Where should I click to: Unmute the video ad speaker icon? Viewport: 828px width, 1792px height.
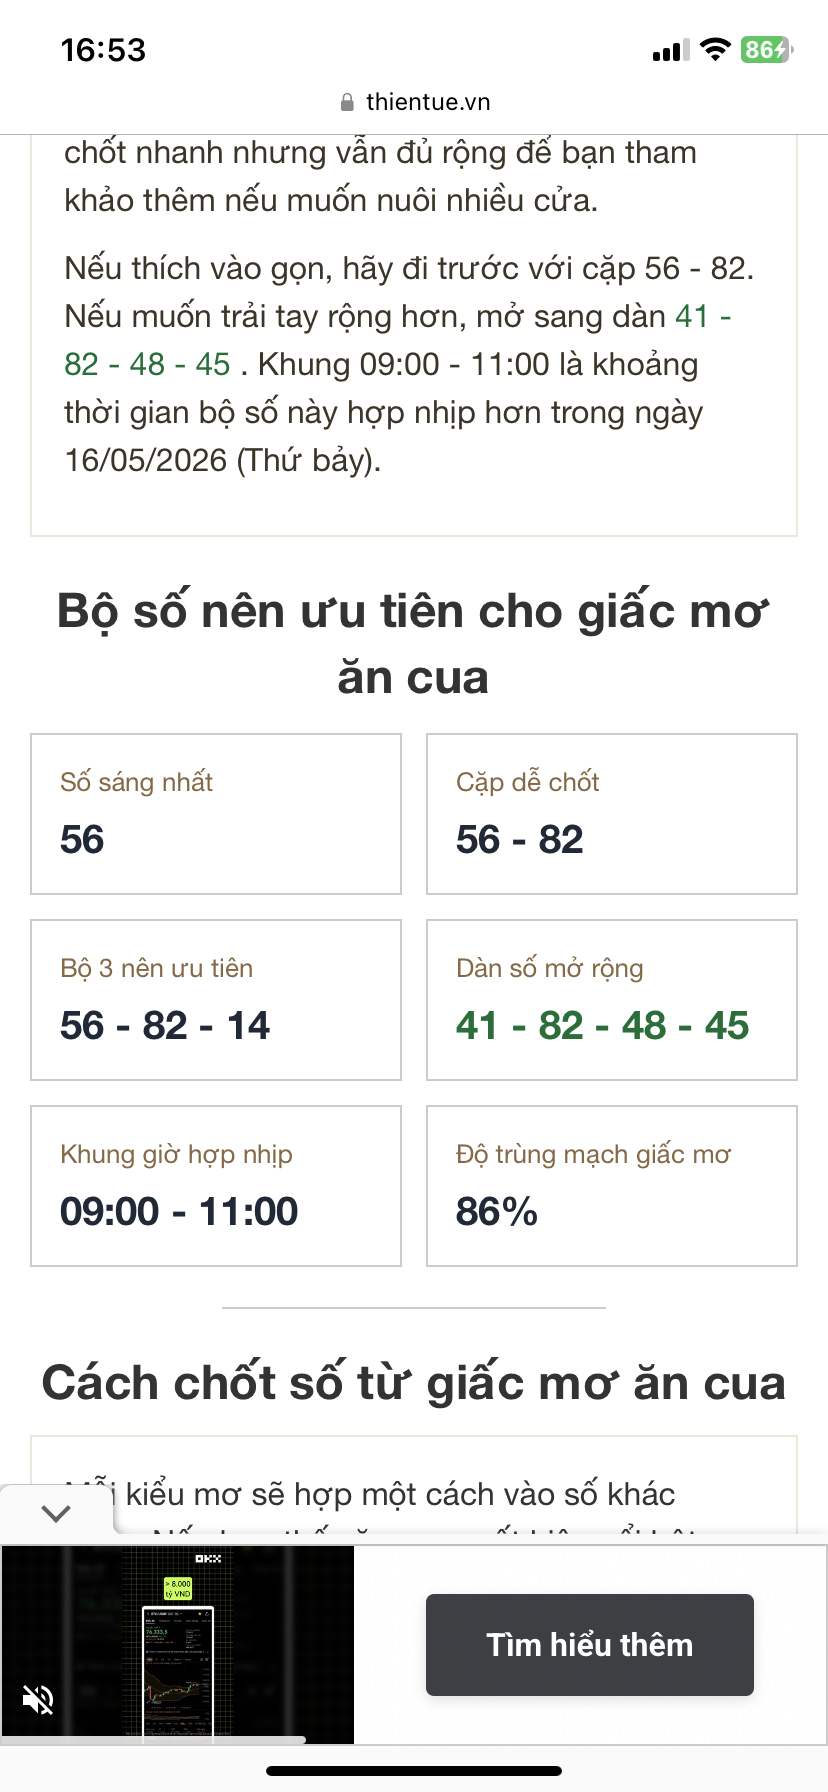(38, 1698)
